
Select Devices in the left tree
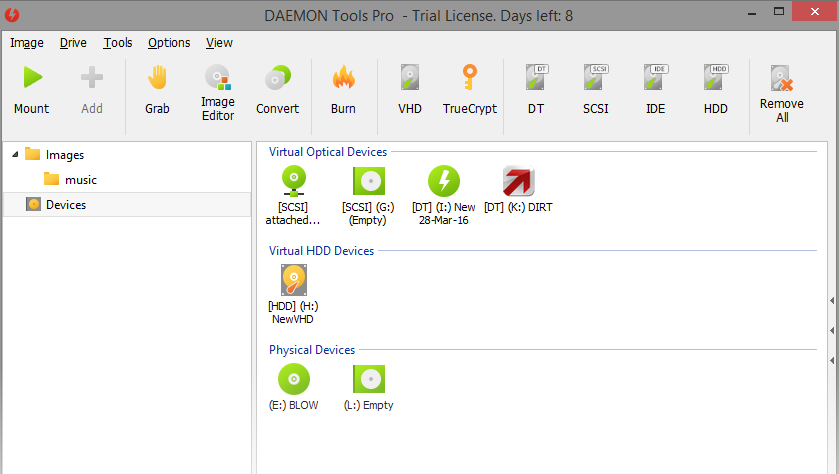tap(127, 204)
